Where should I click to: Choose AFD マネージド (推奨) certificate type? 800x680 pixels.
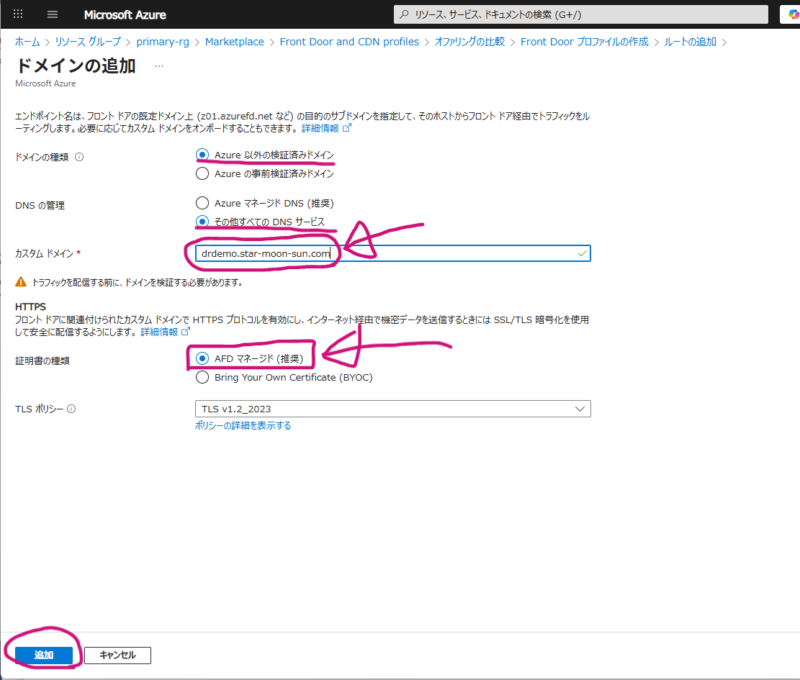[x=203, y=359]
